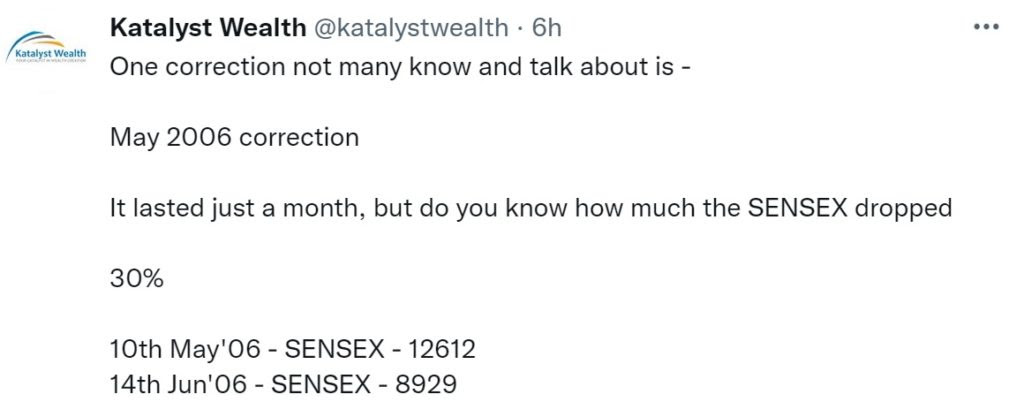Click the small tagline under the logo wordmark
Image resolution: width=1024 pixels, height=402 pixels.
[51, 60]
